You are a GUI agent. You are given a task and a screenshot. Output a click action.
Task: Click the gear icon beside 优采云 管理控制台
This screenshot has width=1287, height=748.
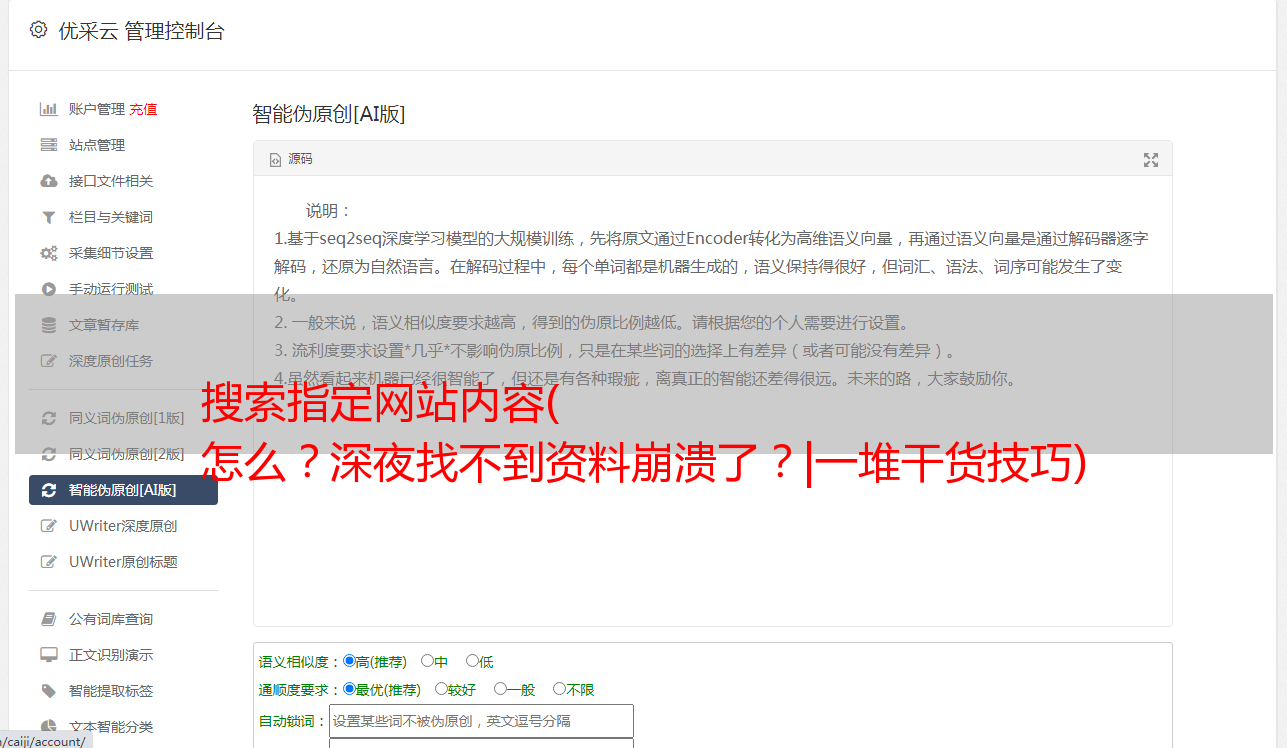[x=38, y=30]
